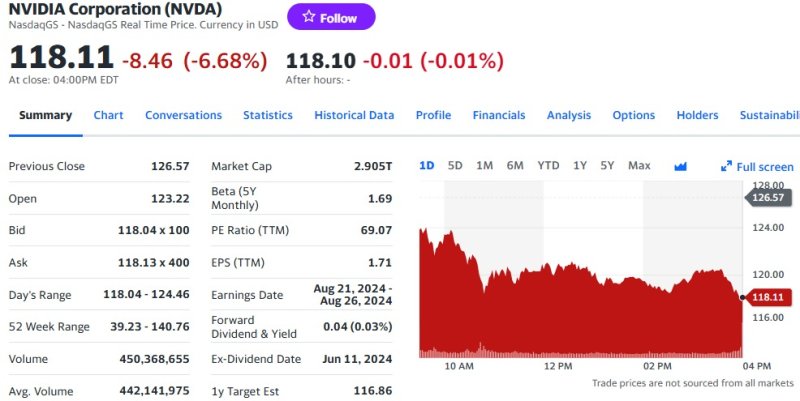Go to the Statistics tab
The width and height of the screenshot is (800, 401).
268,115
